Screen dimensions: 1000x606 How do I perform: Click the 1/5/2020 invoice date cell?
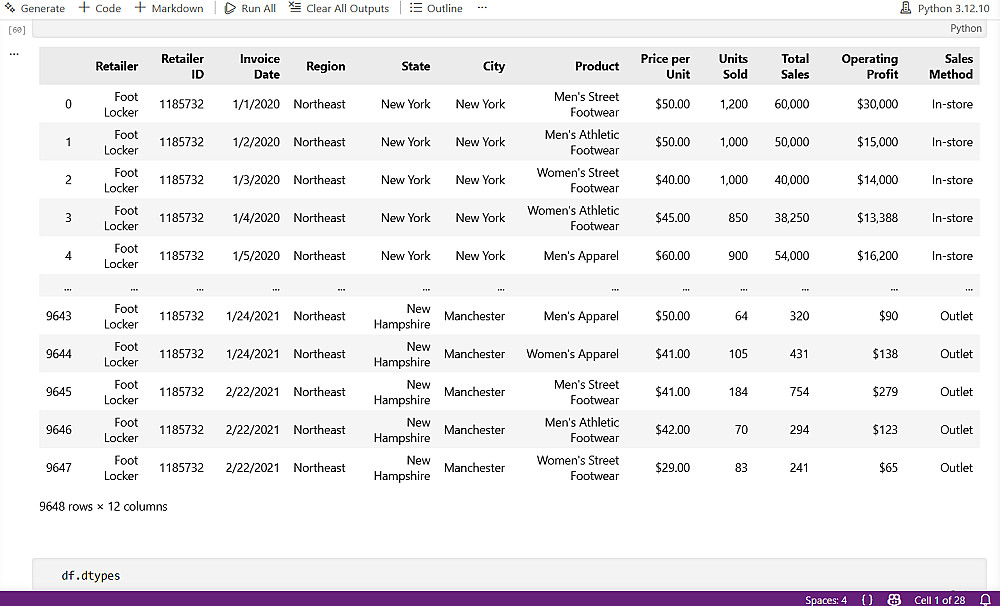256,256
